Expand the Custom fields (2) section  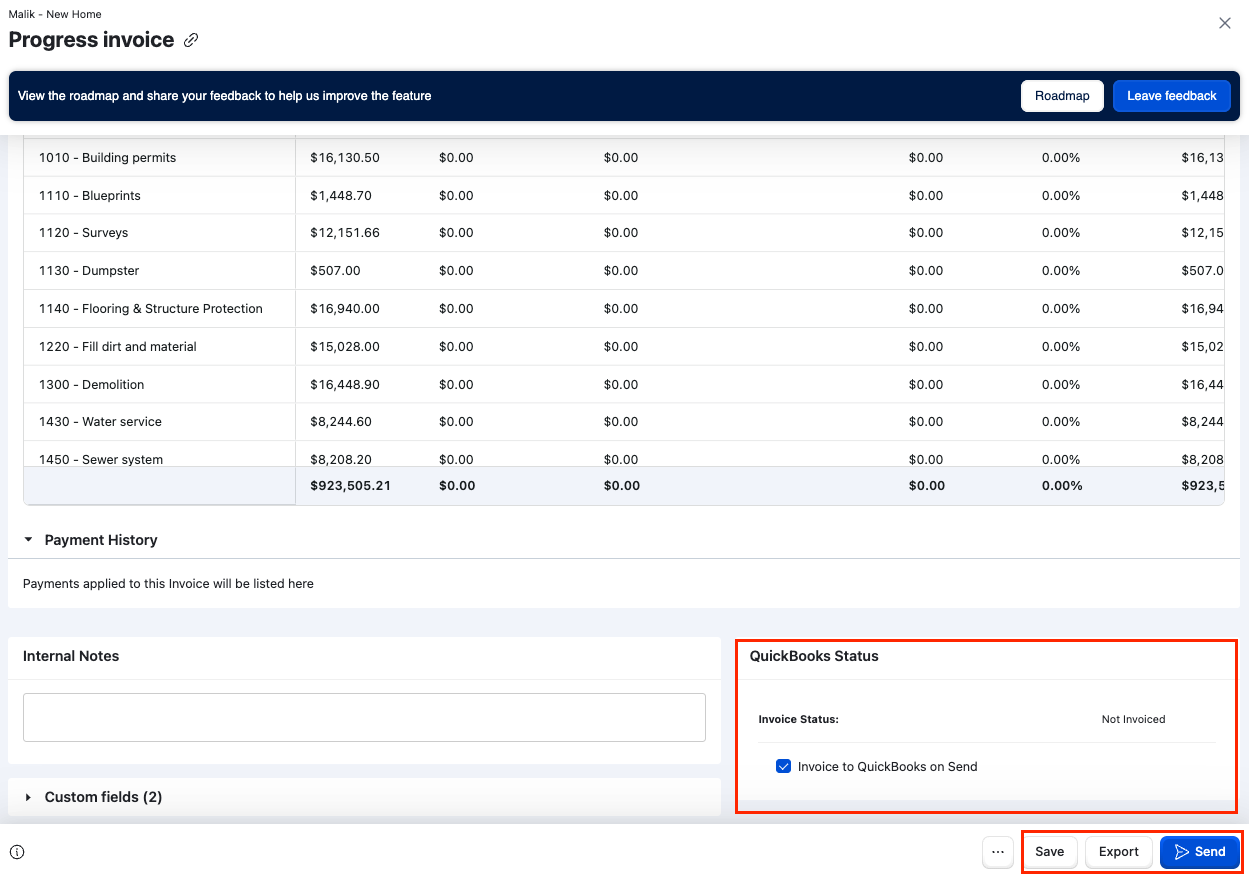[x=29, y=797]
